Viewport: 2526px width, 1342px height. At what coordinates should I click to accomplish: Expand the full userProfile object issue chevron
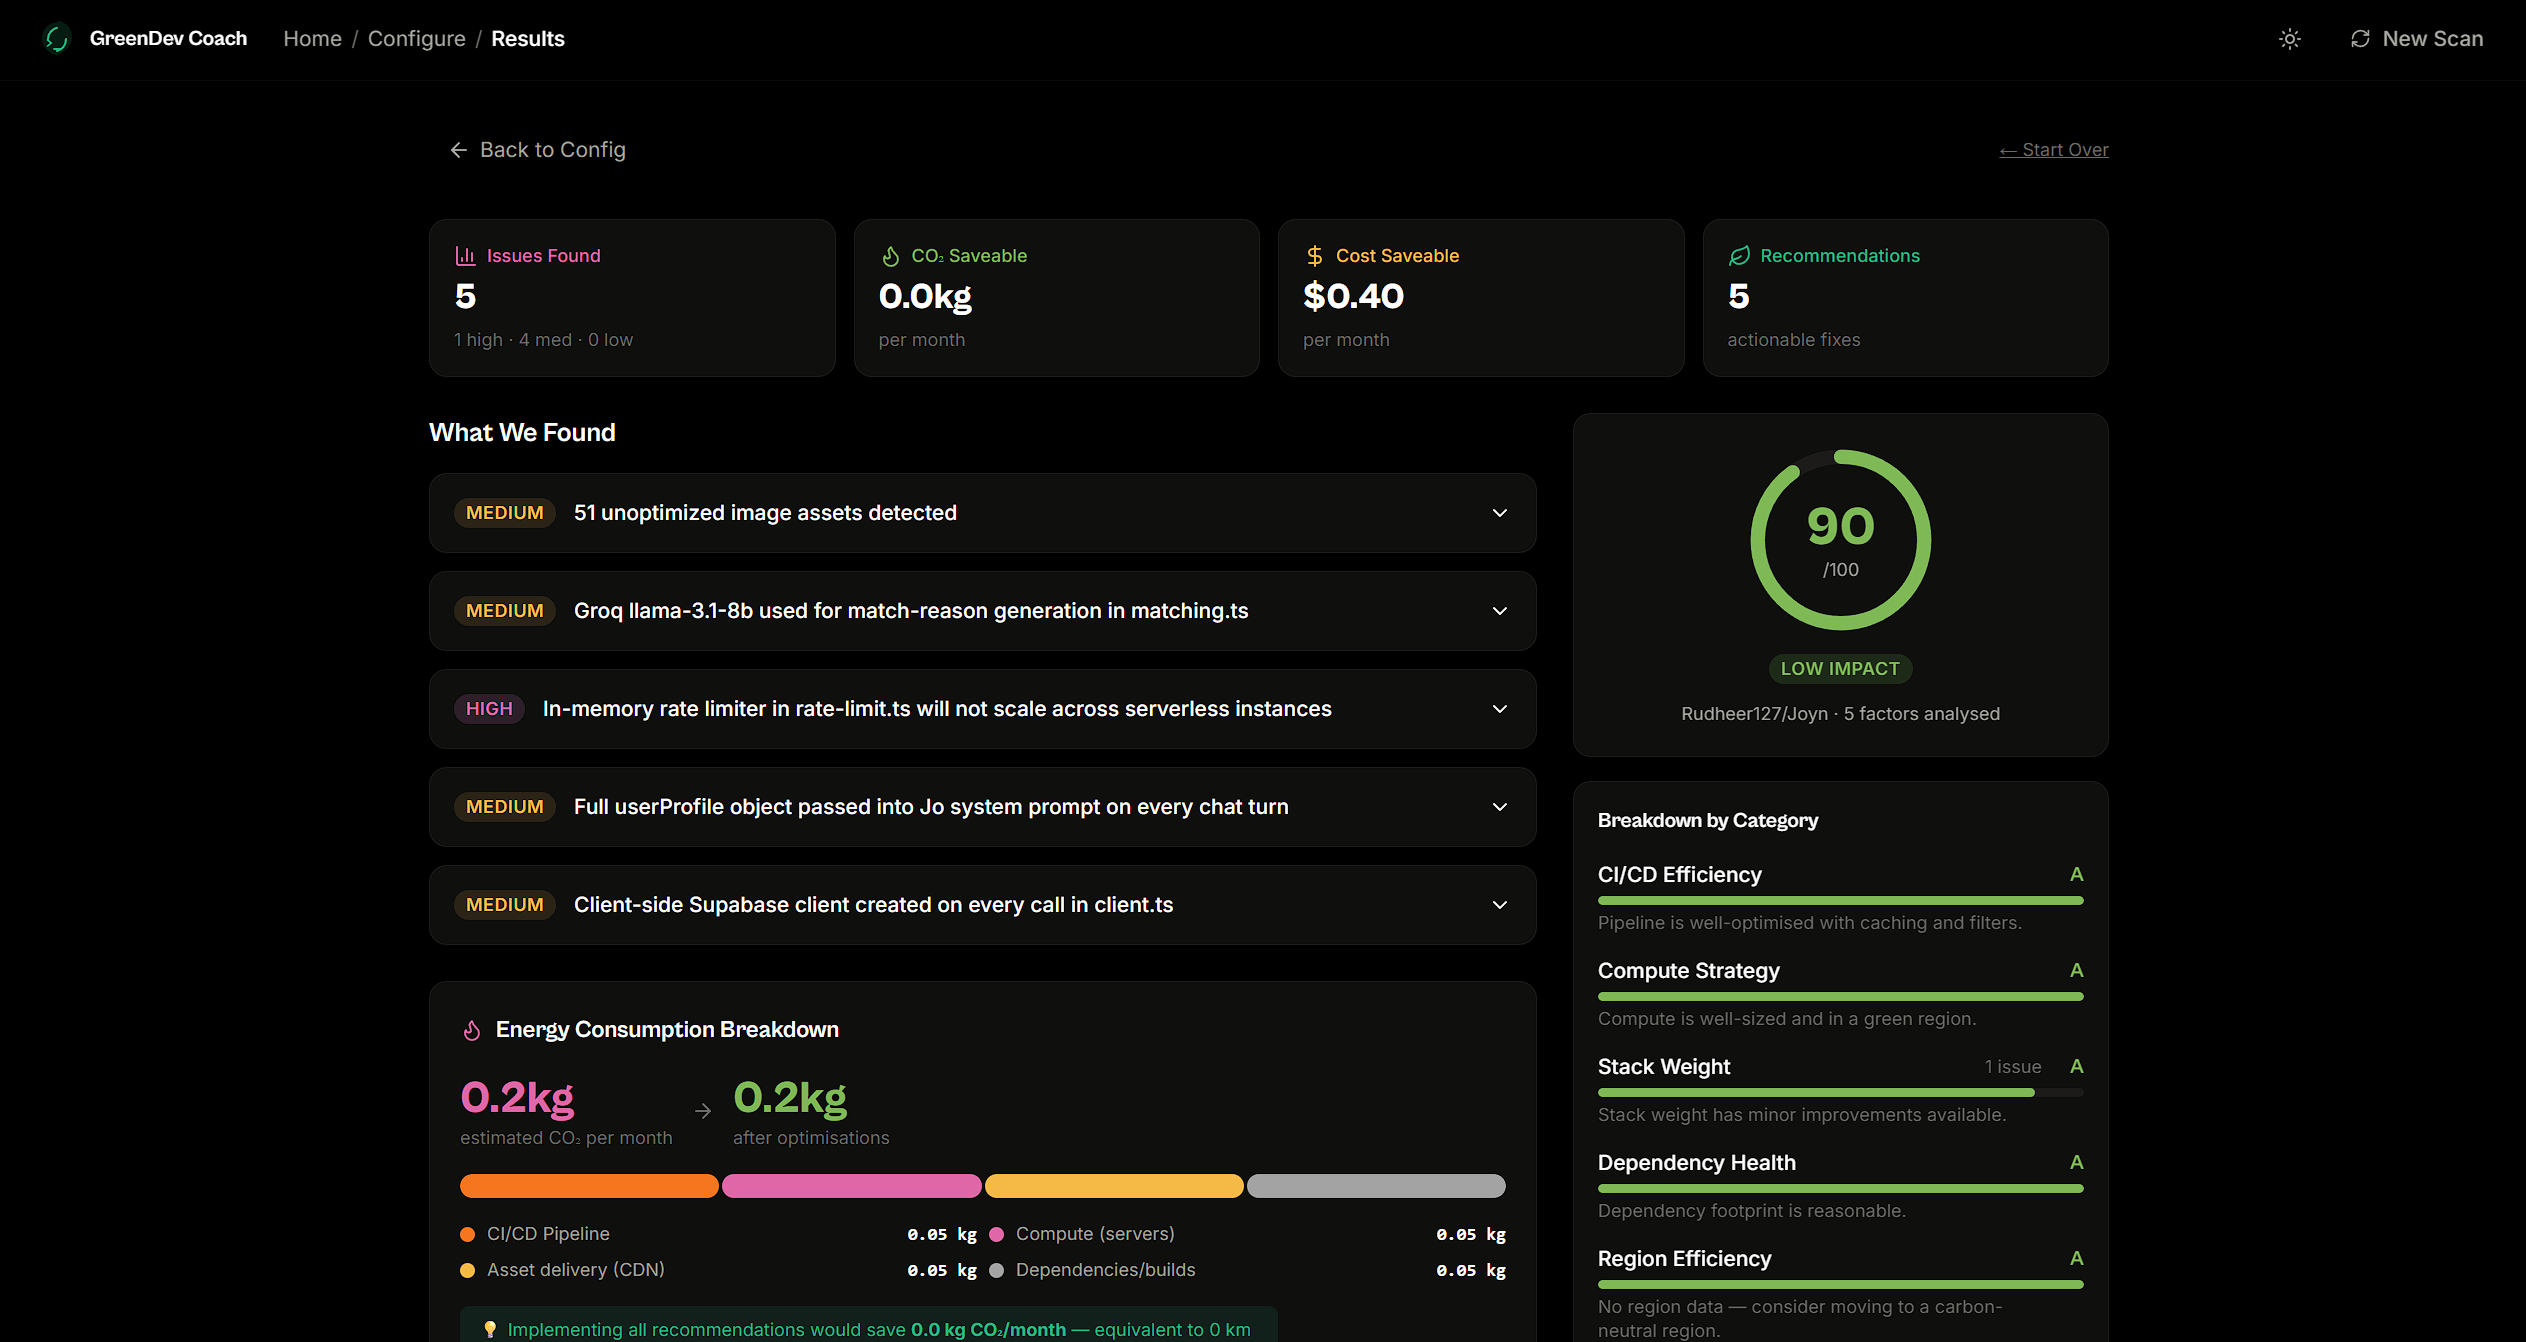(1499, 807)
